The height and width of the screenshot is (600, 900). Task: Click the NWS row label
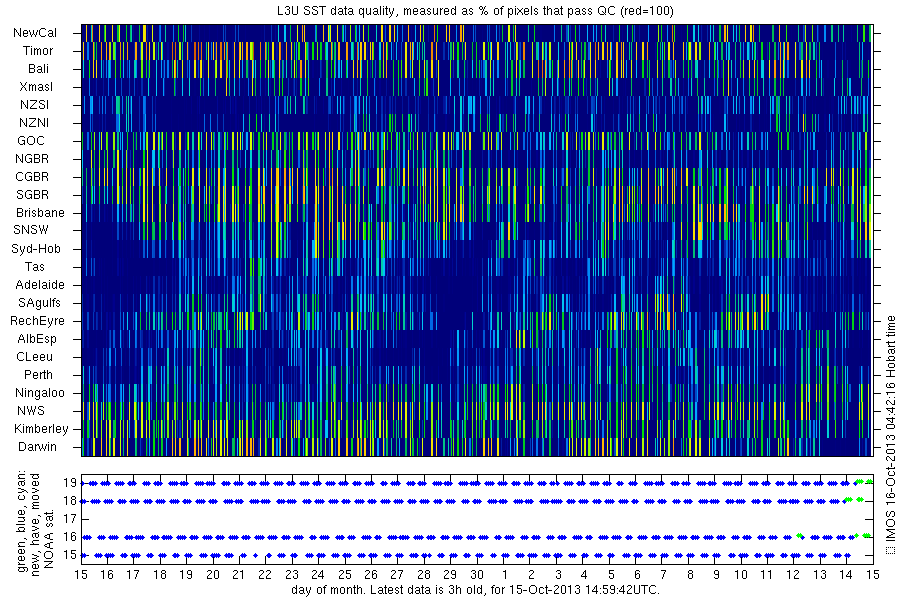(x=31, y=411)
